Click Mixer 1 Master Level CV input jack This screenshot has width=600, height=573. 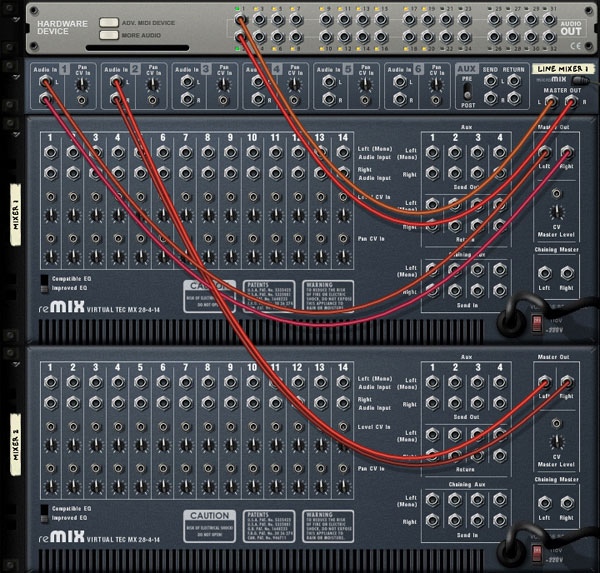tap(556, 193)
